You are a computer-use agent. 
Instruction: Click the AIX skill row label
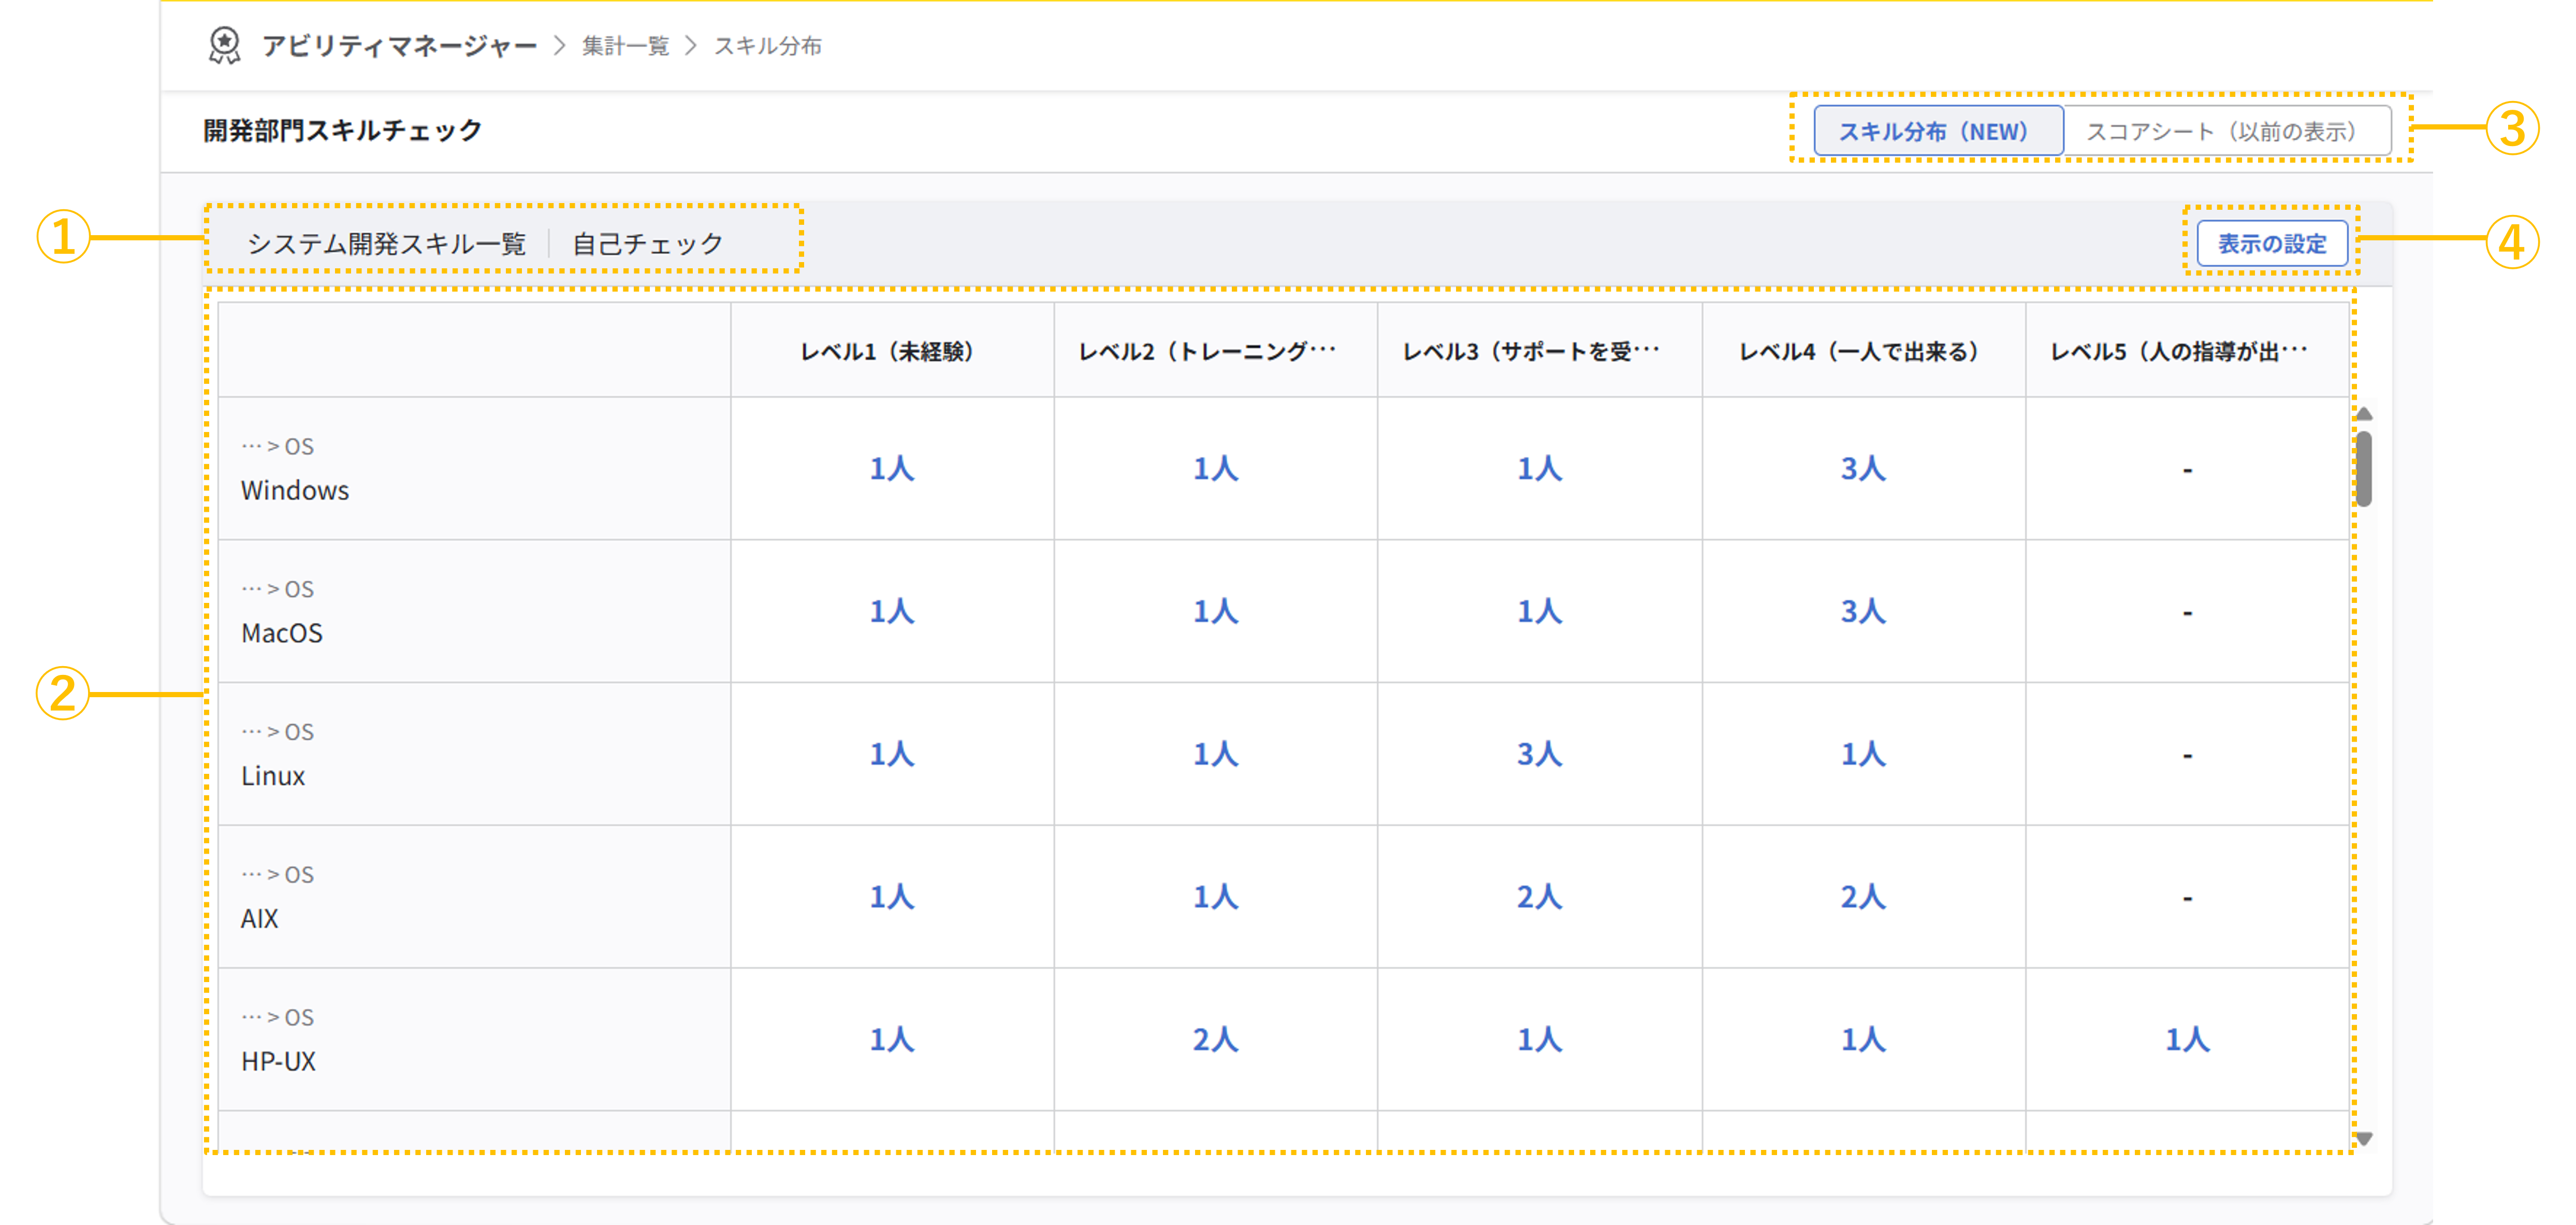coord(259,919)
